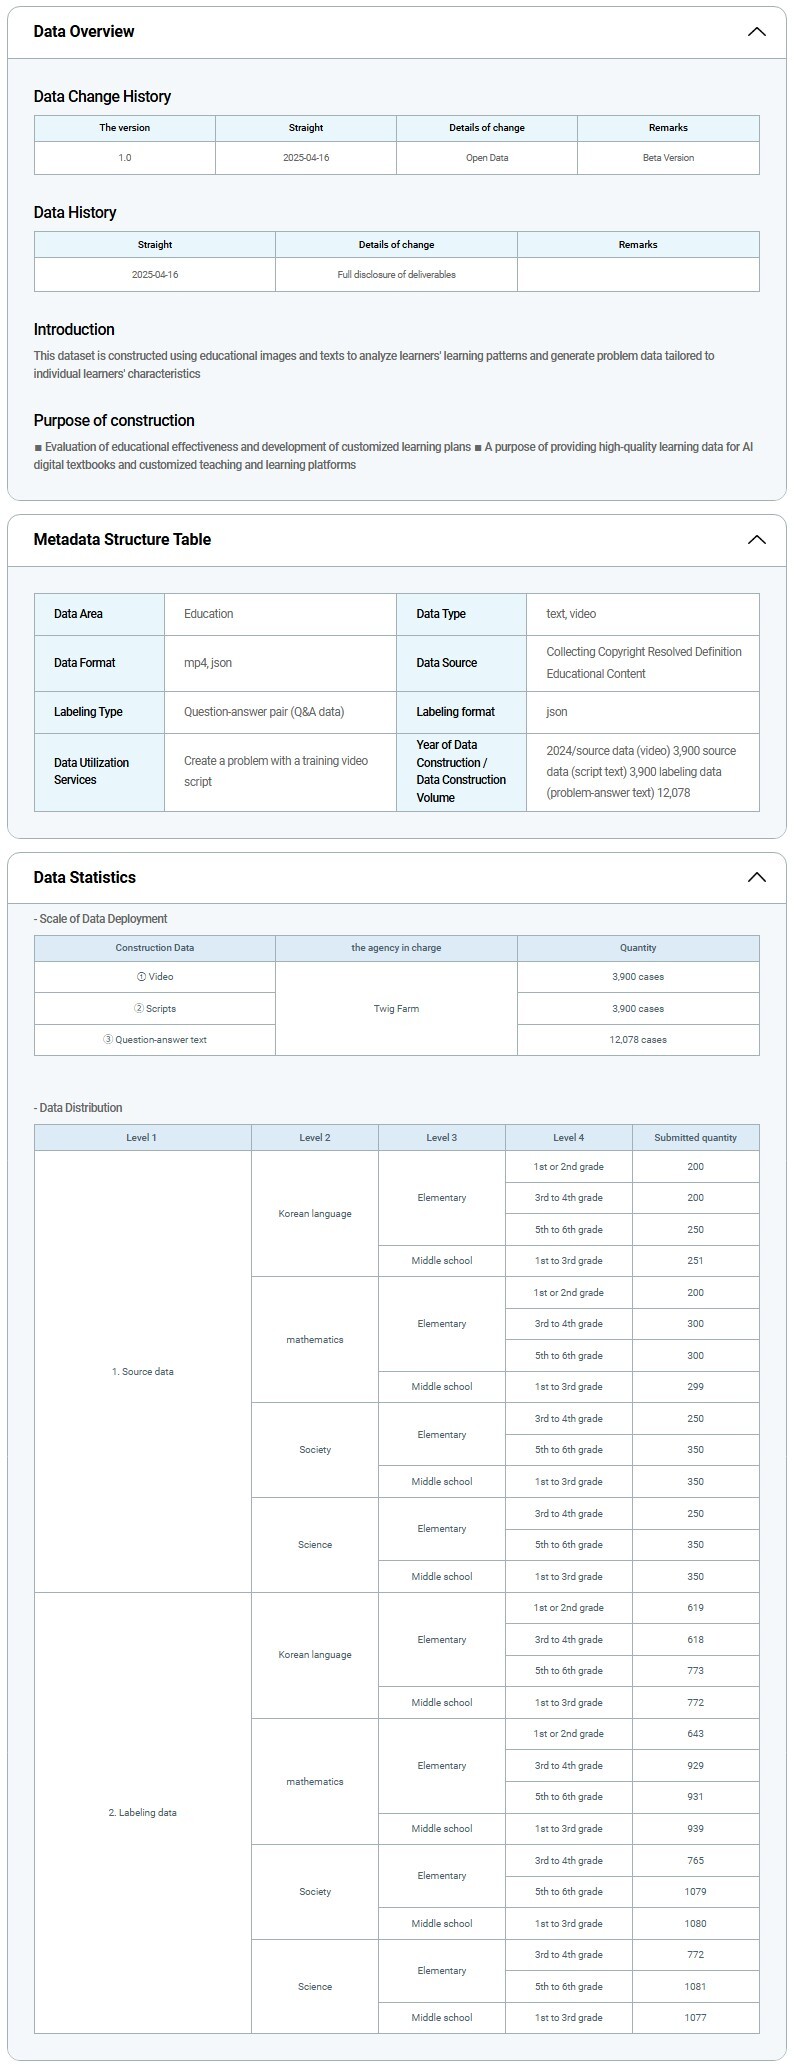Screen dimensions: 794x2069
Task: Select the Open Data change detail cell
Action: [487, 158]
